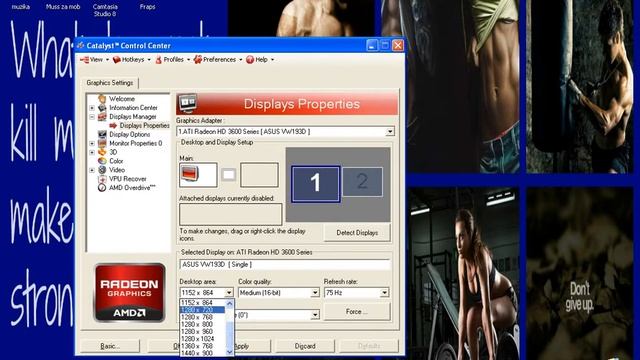Click the red Help icon

(250, 60)
